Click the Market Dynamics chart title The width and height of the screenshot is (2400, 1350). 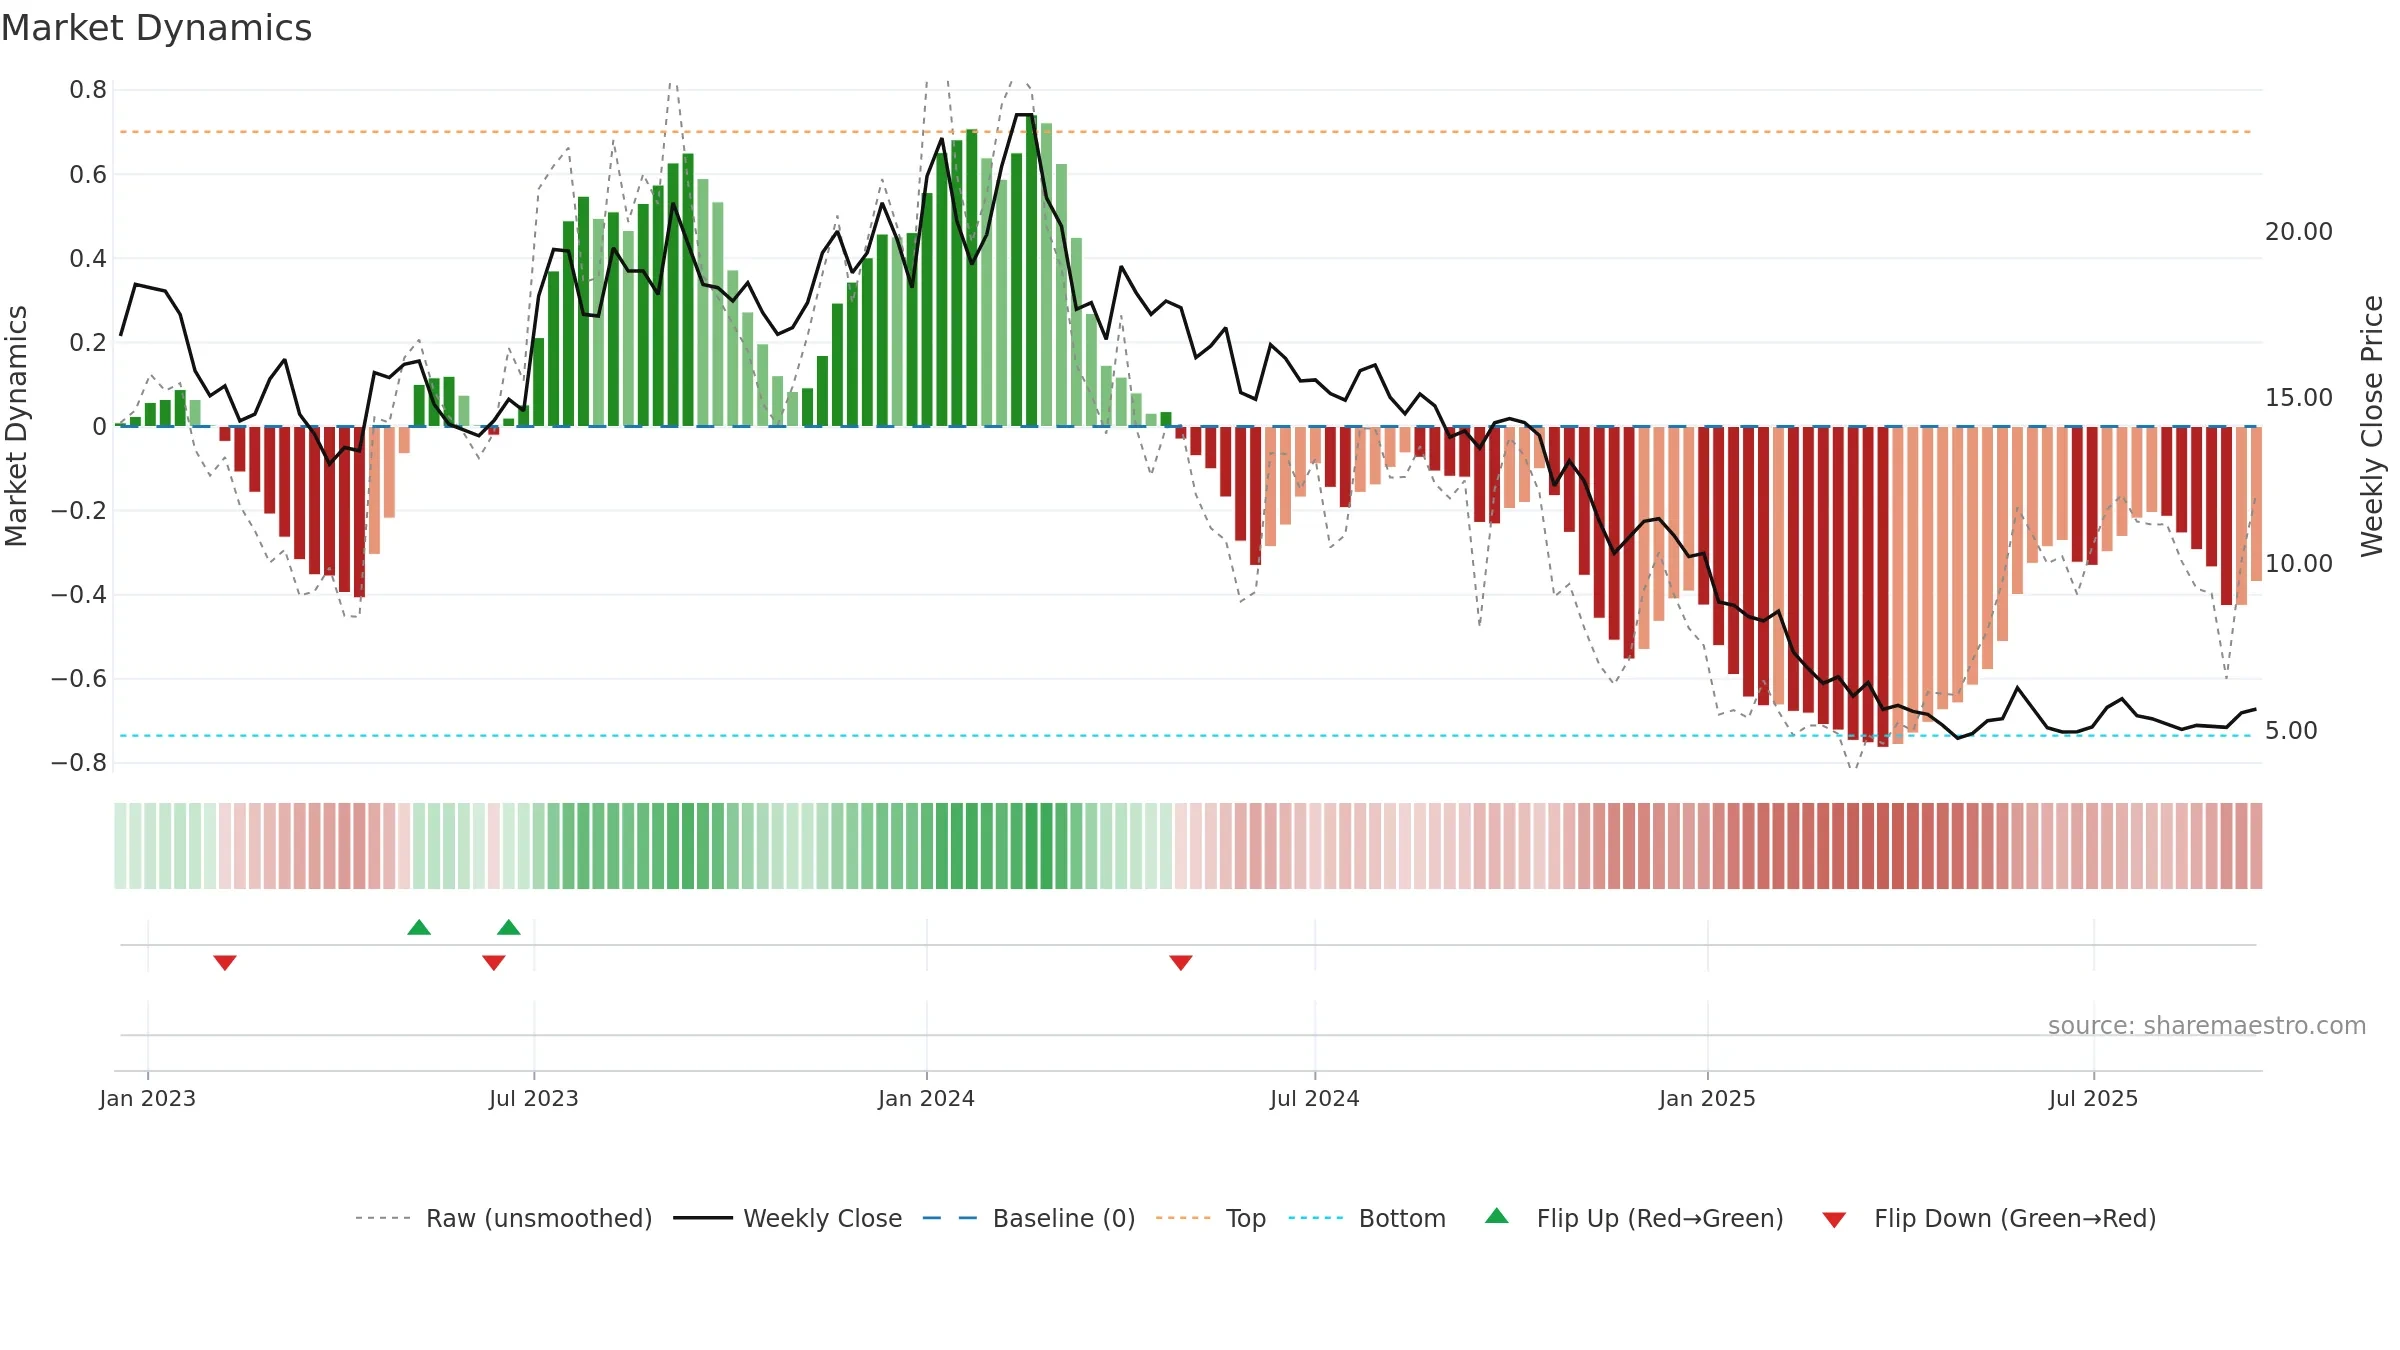156,28
